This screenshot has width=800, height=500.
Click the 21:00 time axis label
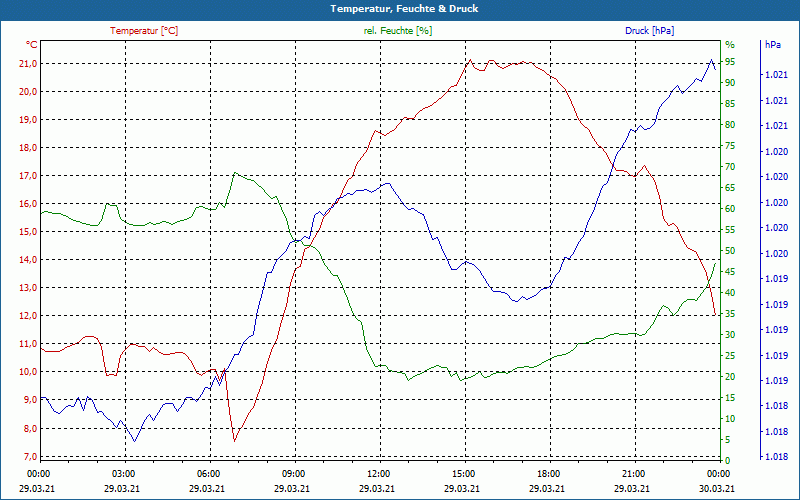click(633, 473)
